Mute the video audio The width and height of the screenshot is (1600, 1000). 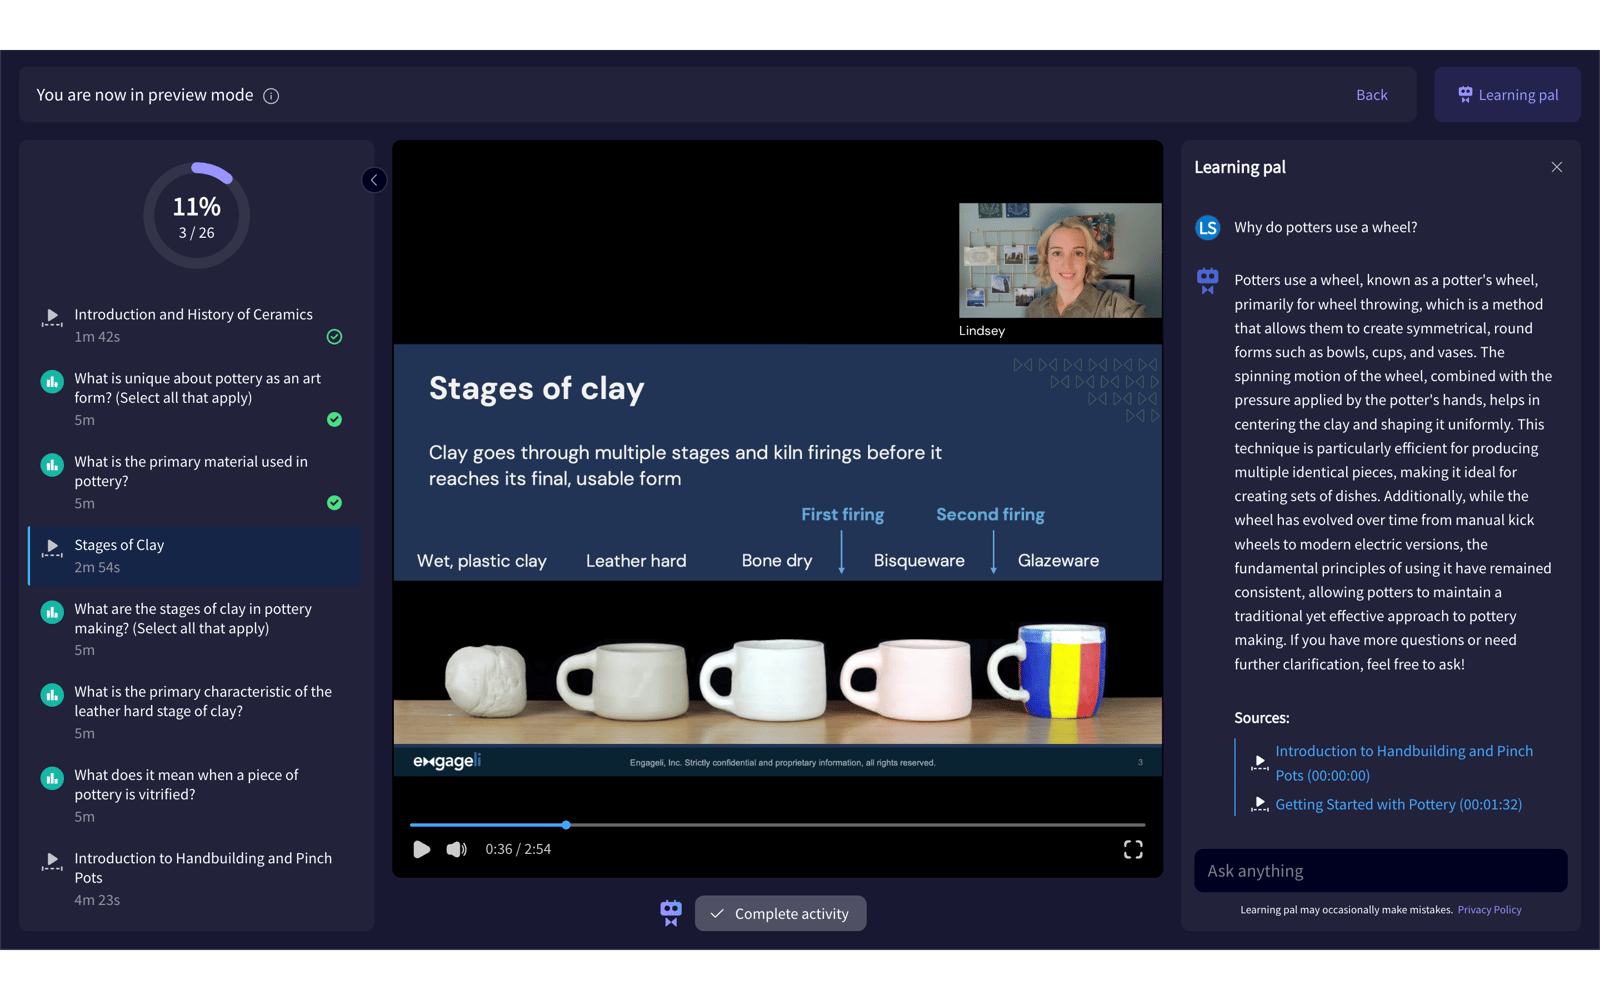[456, 849]
